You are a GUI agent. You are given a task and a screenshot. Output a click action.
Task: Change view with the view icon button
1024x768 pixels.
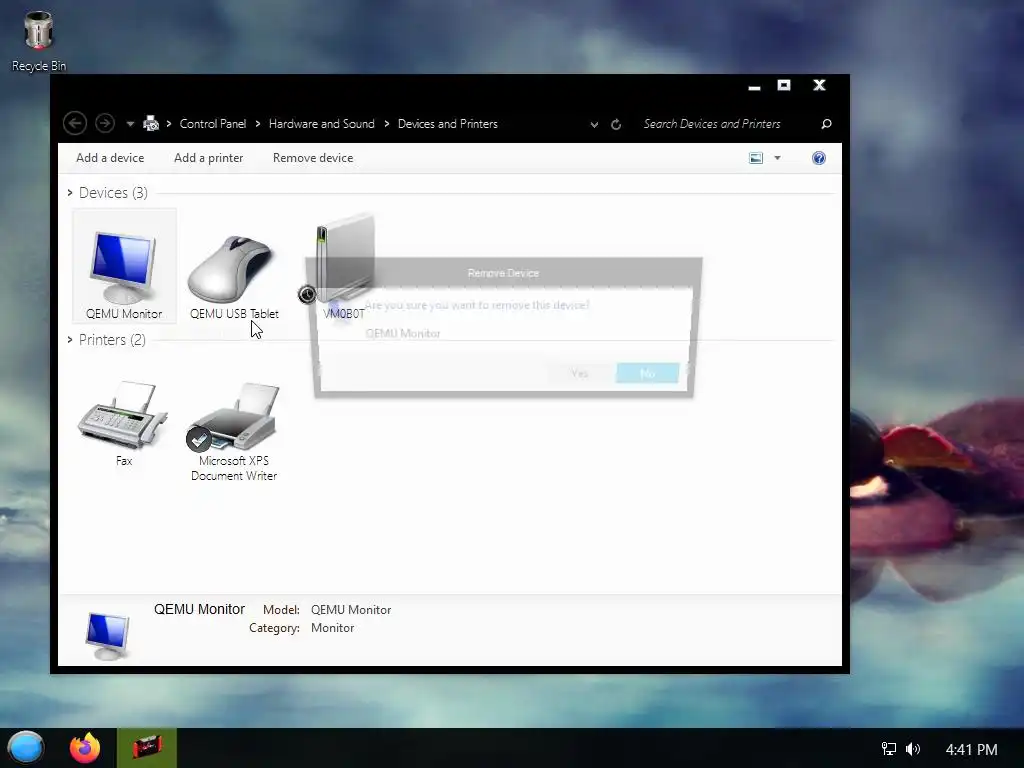click(x=756, y=158)
